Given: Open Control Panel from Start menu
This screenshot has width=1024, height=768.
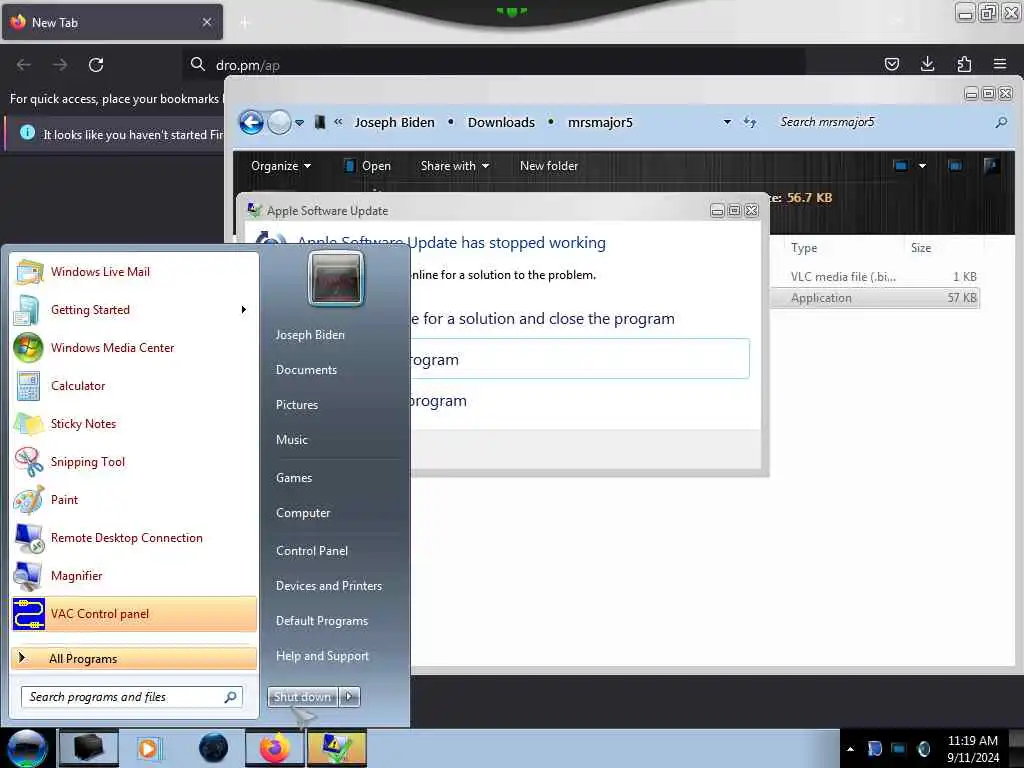Looking at the screenshot, I should [x=312, y=551].
